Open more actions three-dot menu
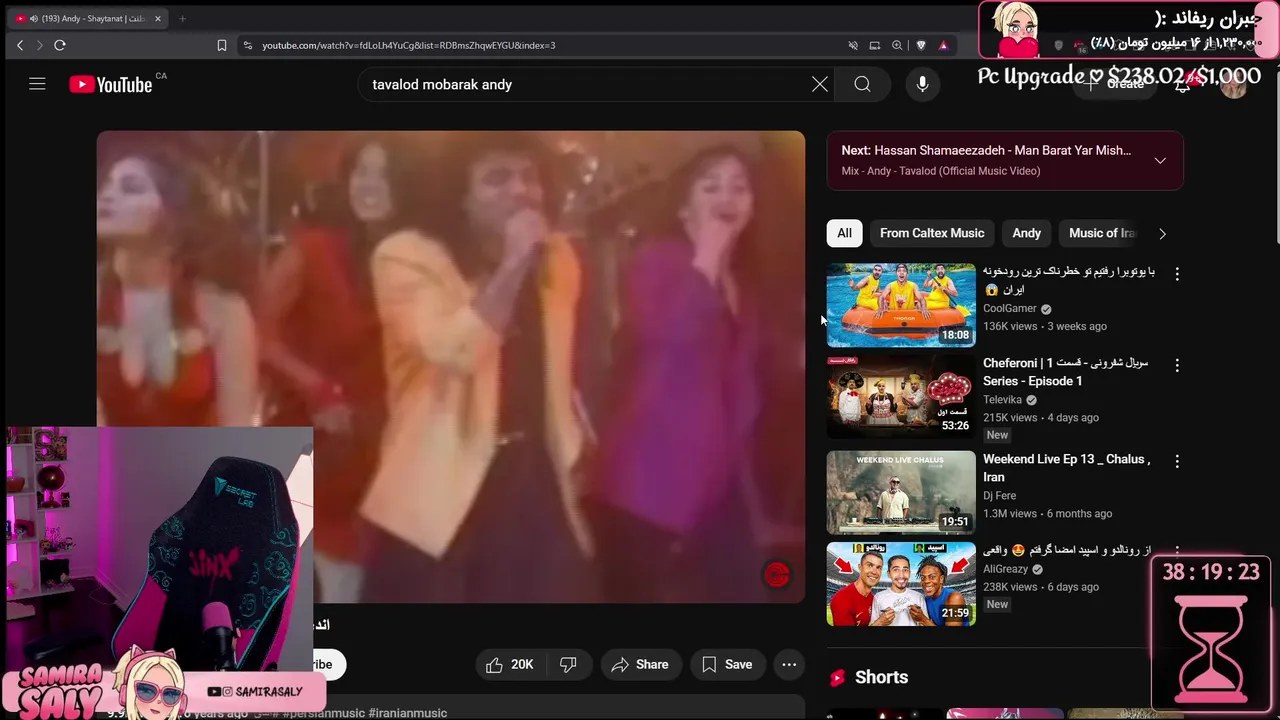Viewport: 1280px width, 720px height. (789, 664)
